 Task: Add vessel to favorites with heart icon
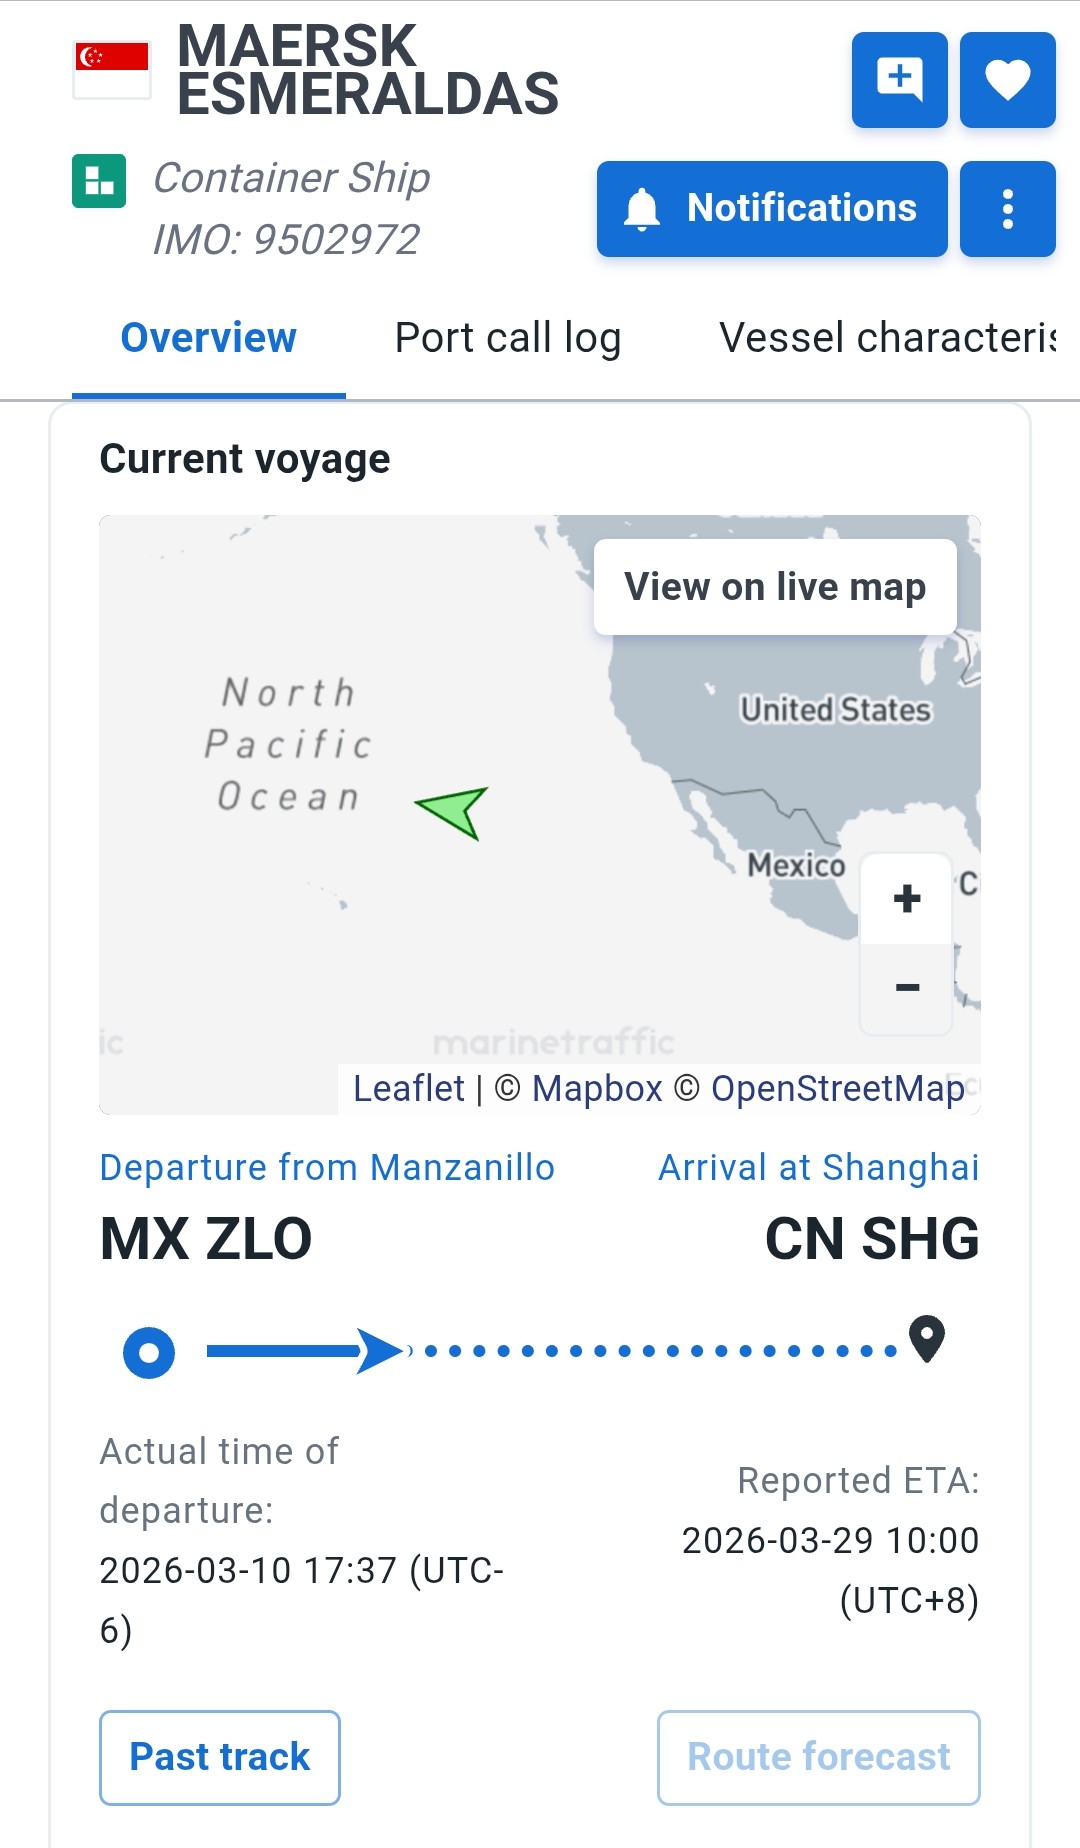[1007, 80]
